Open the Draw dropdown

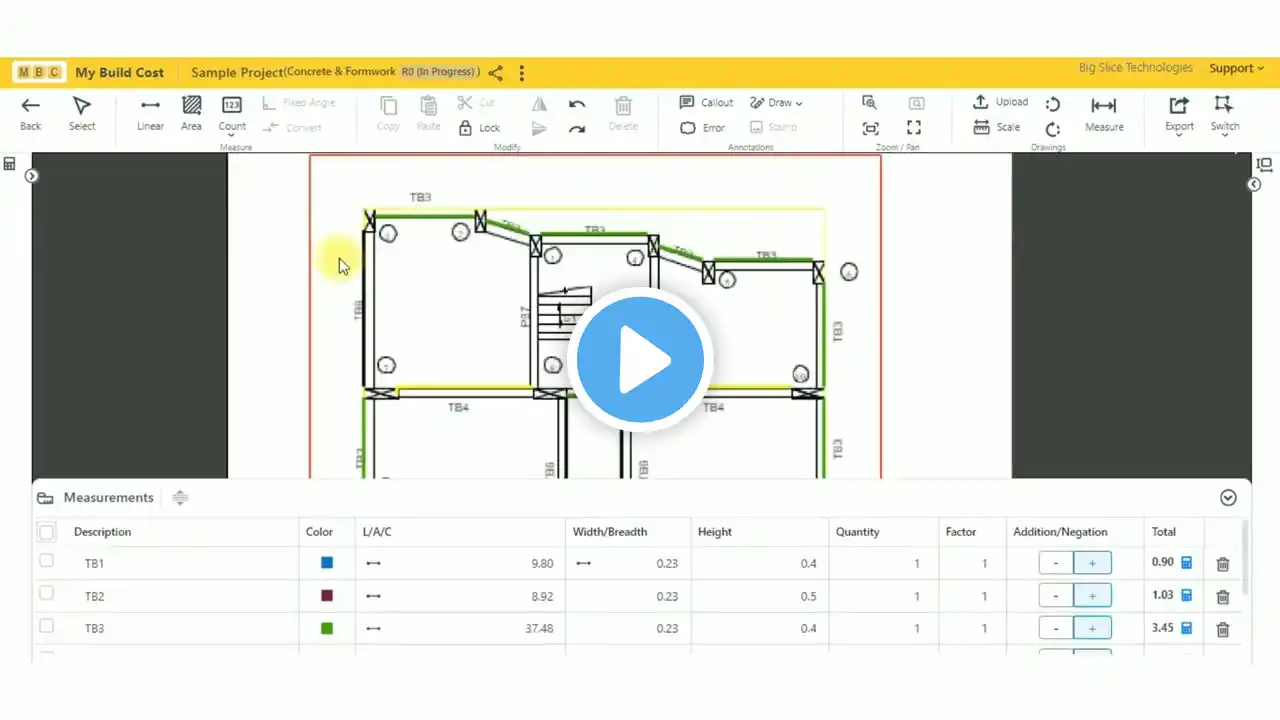click(774, 102)
